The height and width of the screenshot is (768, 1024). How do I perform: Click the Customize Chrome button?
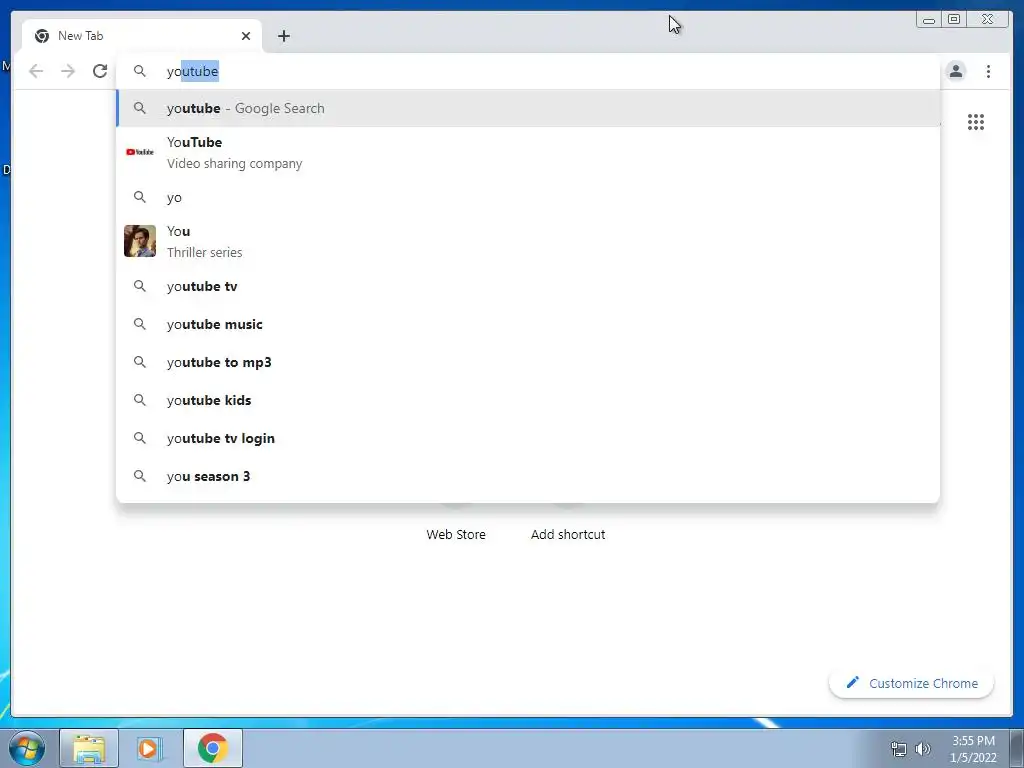(912, 683)
